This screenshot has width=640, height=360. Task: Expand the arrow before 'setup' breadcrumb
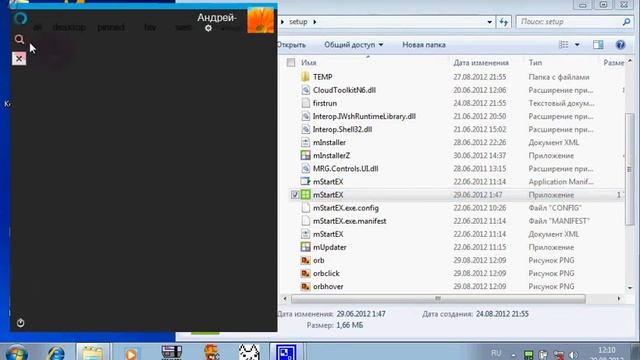282,22
